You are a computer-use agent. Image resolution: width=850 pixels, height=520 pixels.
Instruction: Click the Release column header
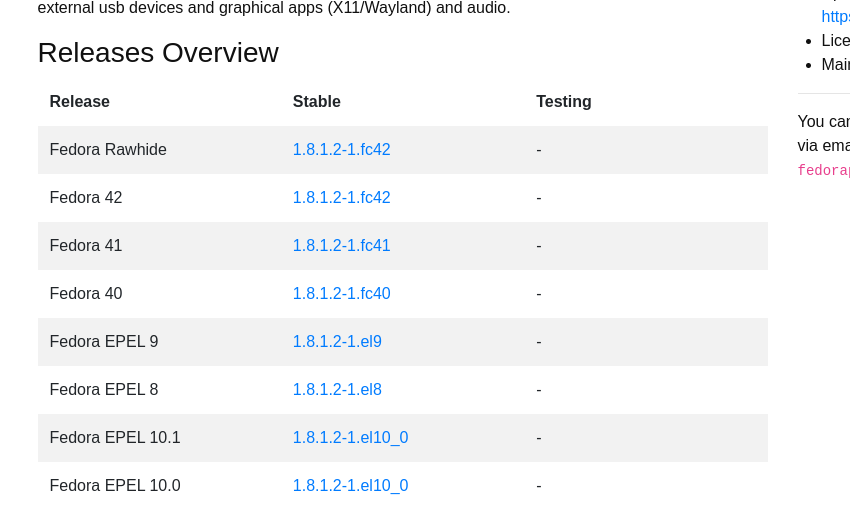(x=79, y=102)
